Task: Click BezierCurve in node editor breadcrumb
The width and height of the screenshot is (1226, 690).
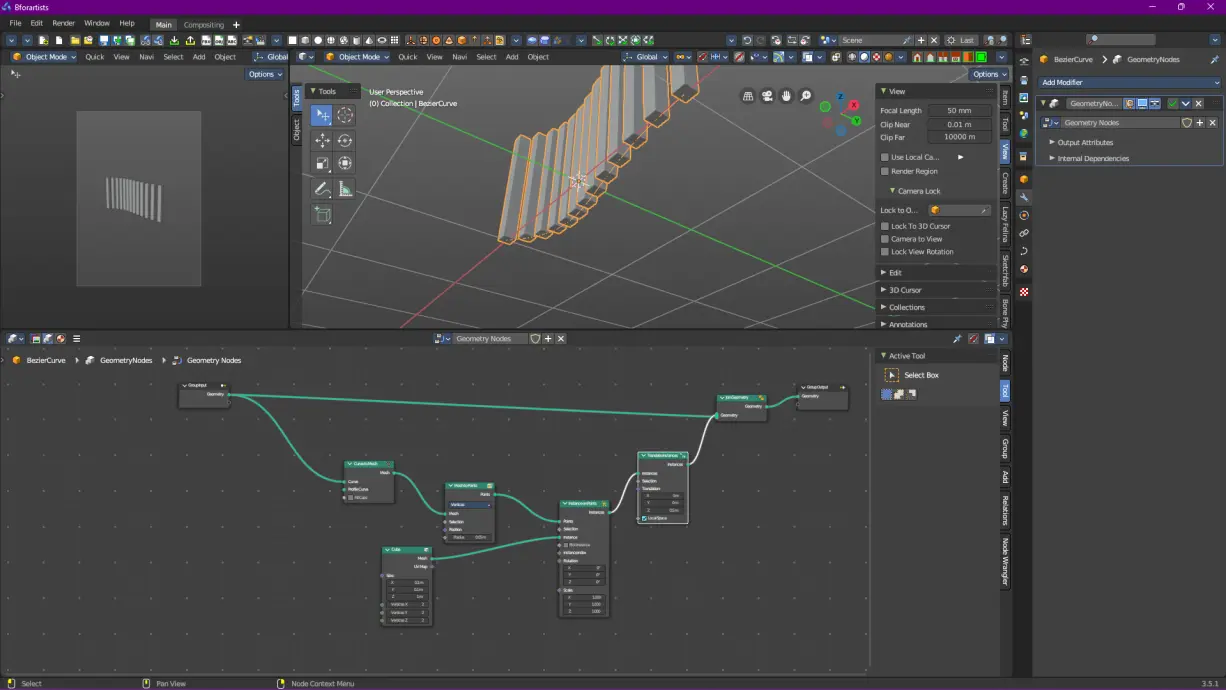Action: point(46,360)
